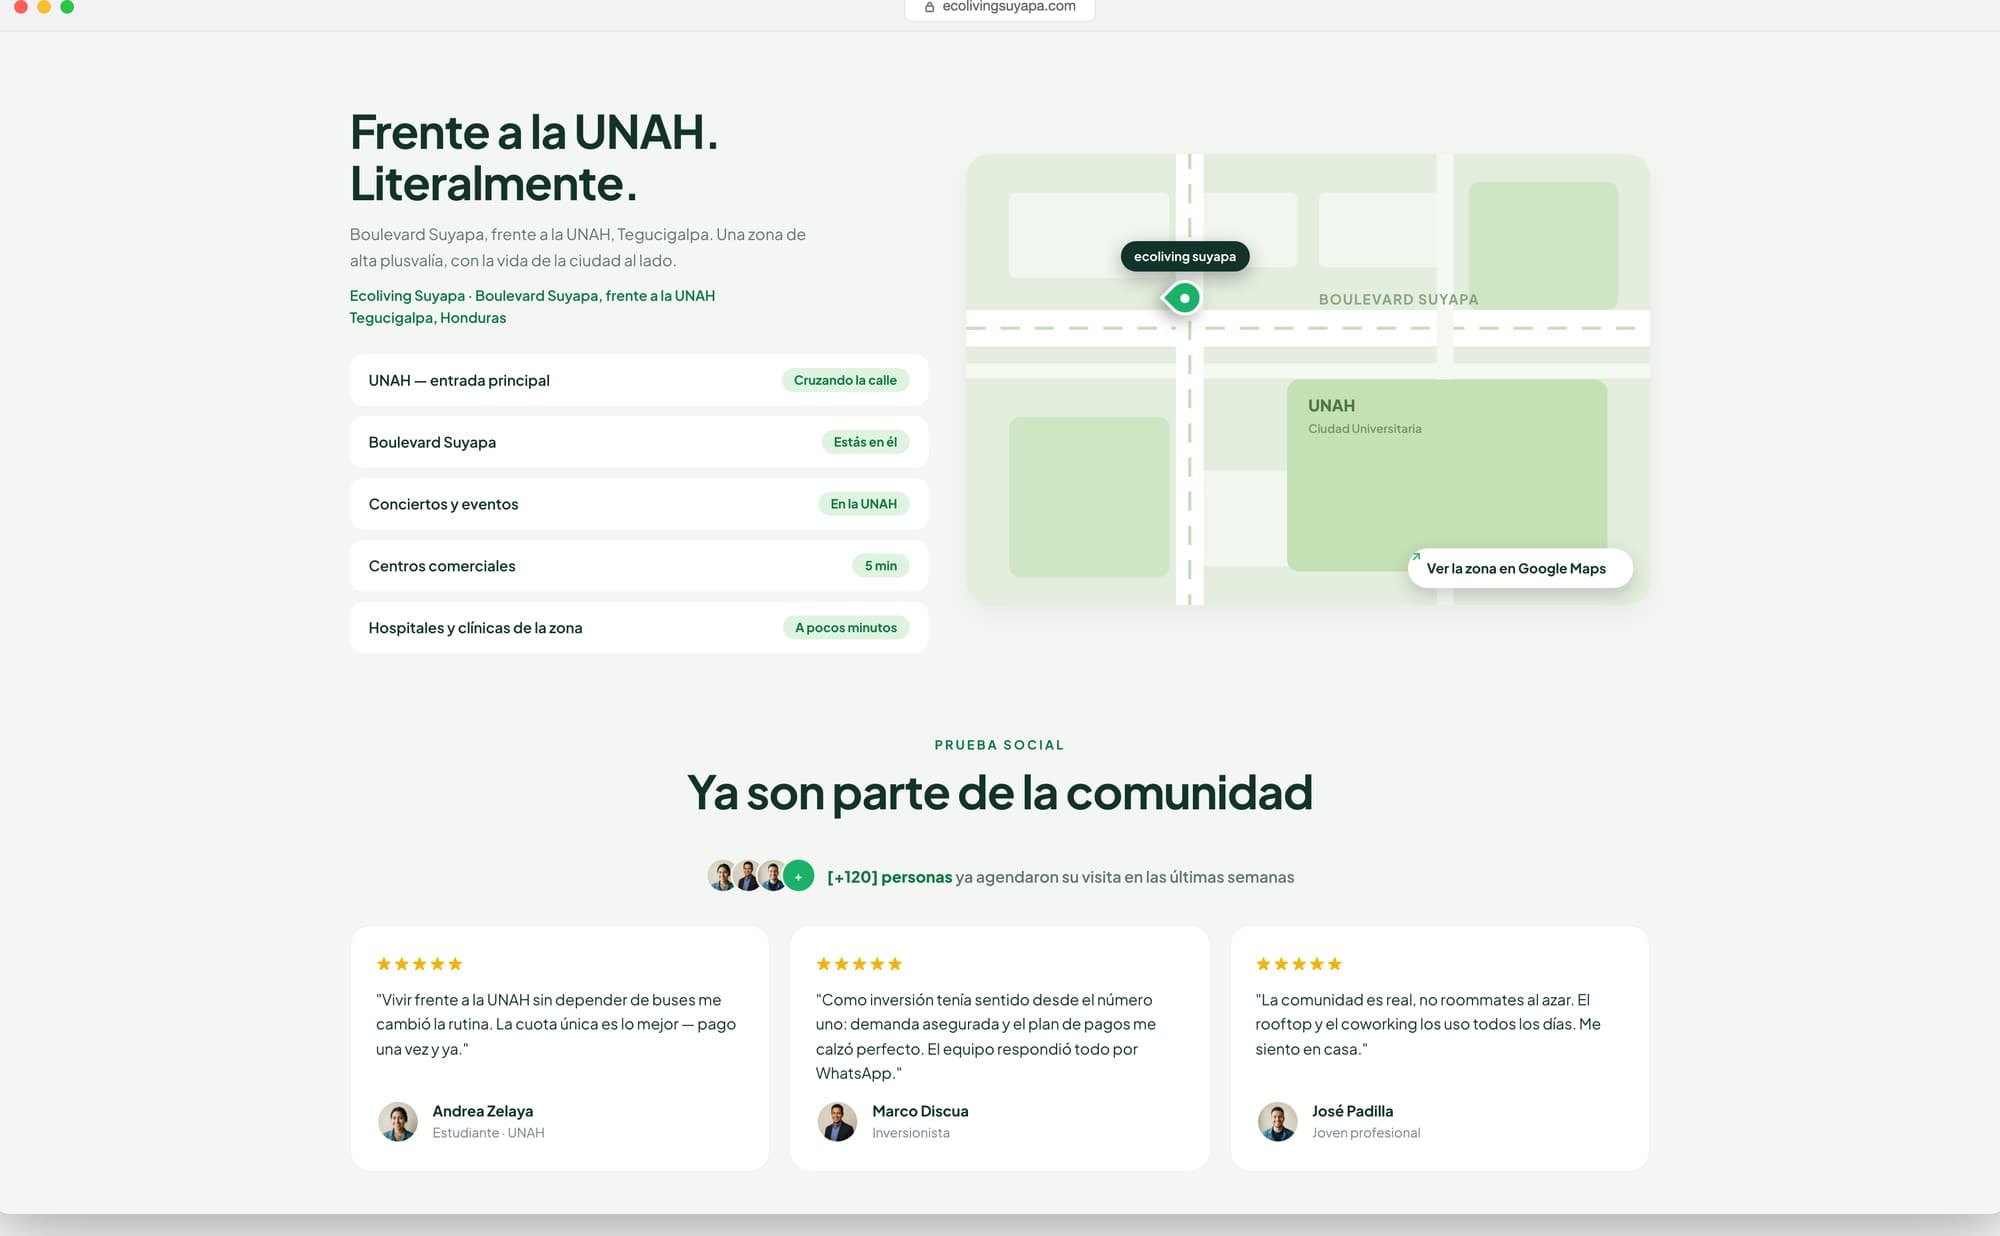The height and width of the screenshot is (1236, 2000).
Task: Click the name 'Andrea Zelaya'
Action: pos(483,1111)
